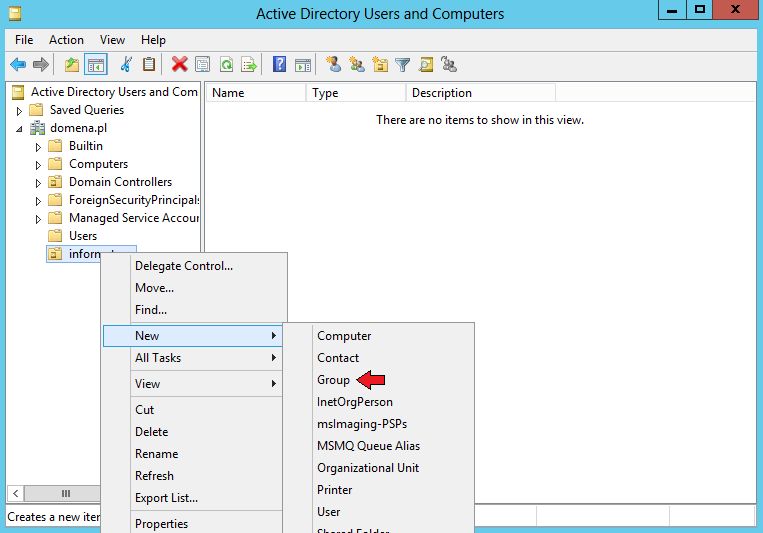Click the Export List toolbar icon
This screenshot has height=533, width=763.
[x=249, y=64]
